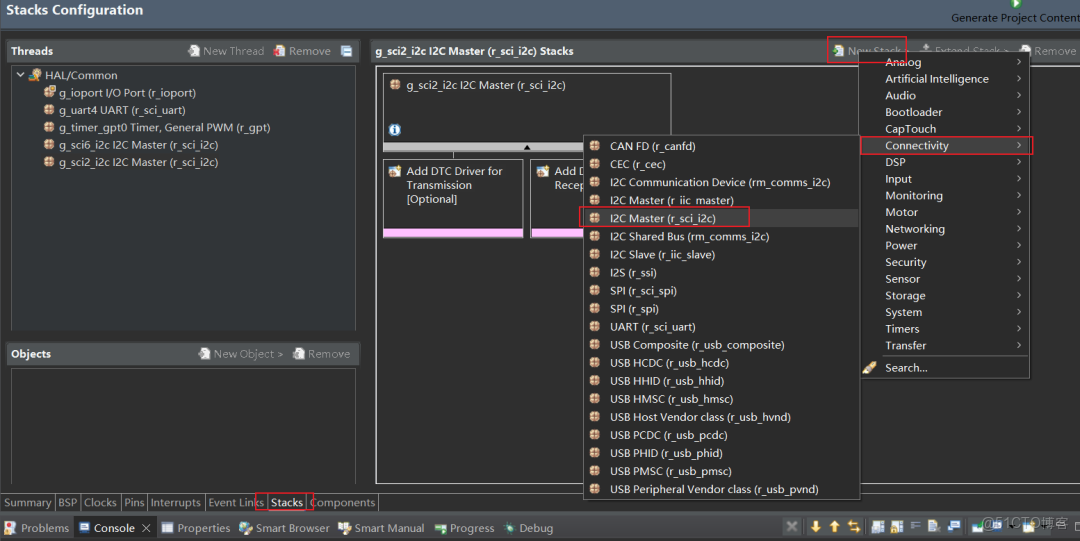Image resolution: width=1080 pixels, height=541 pixels.
Task: Open the Transfer submenu
Action: tap(945, 345)
